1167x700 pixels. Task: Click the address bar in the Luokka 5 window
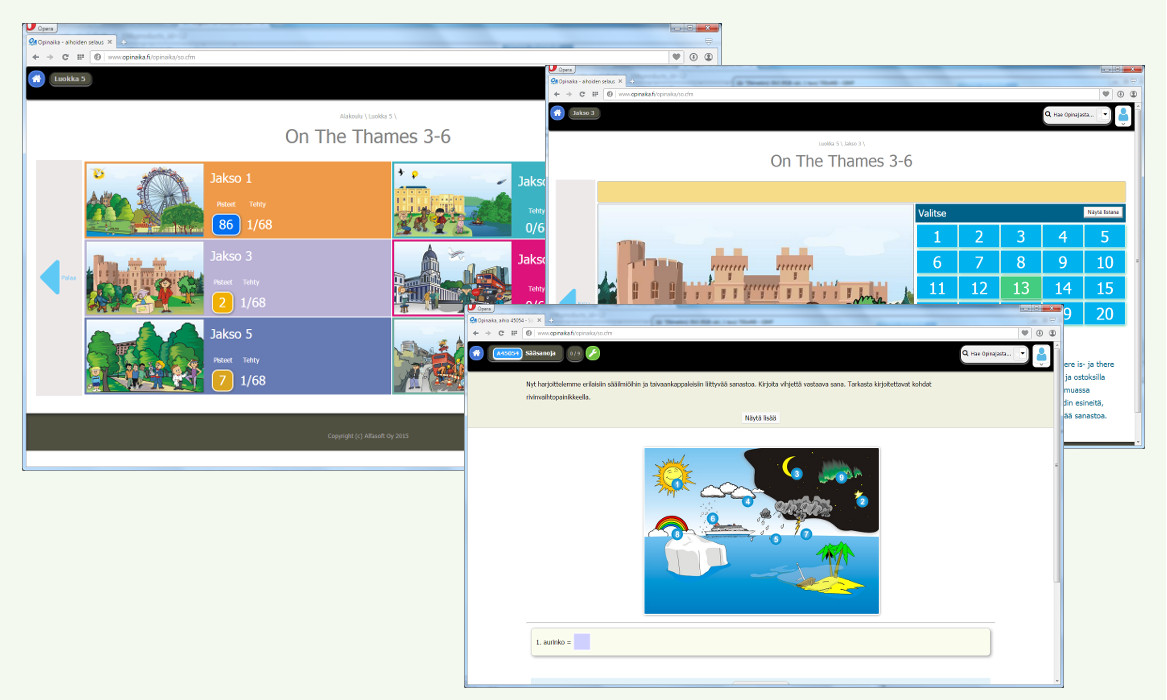(380, 57)
